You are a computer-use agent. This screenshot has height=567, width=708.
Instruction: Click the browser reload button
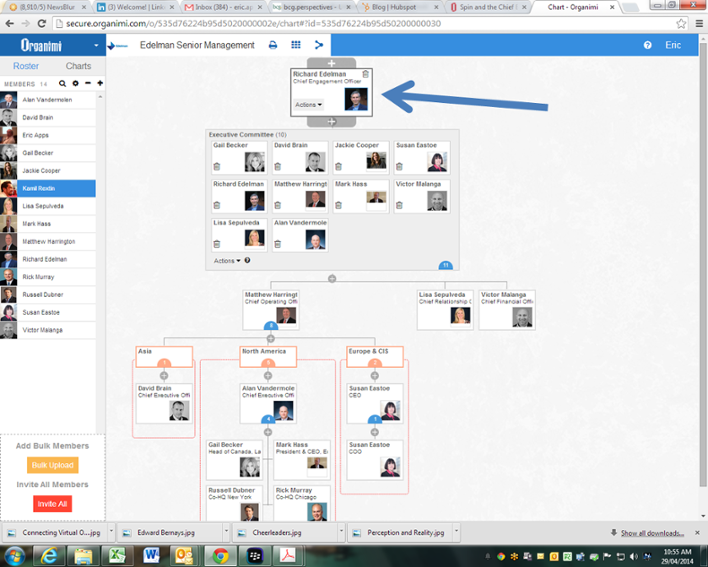pyautogui.click(x=42, y=23)
